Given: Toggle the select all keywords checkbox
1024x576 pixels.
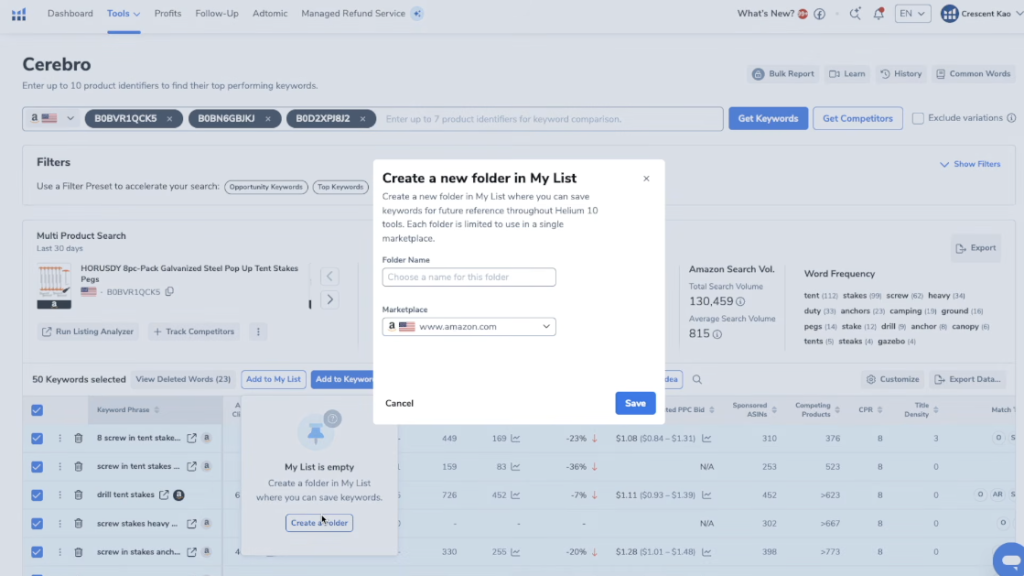Looking at the screenshot, I should (37, 410).
